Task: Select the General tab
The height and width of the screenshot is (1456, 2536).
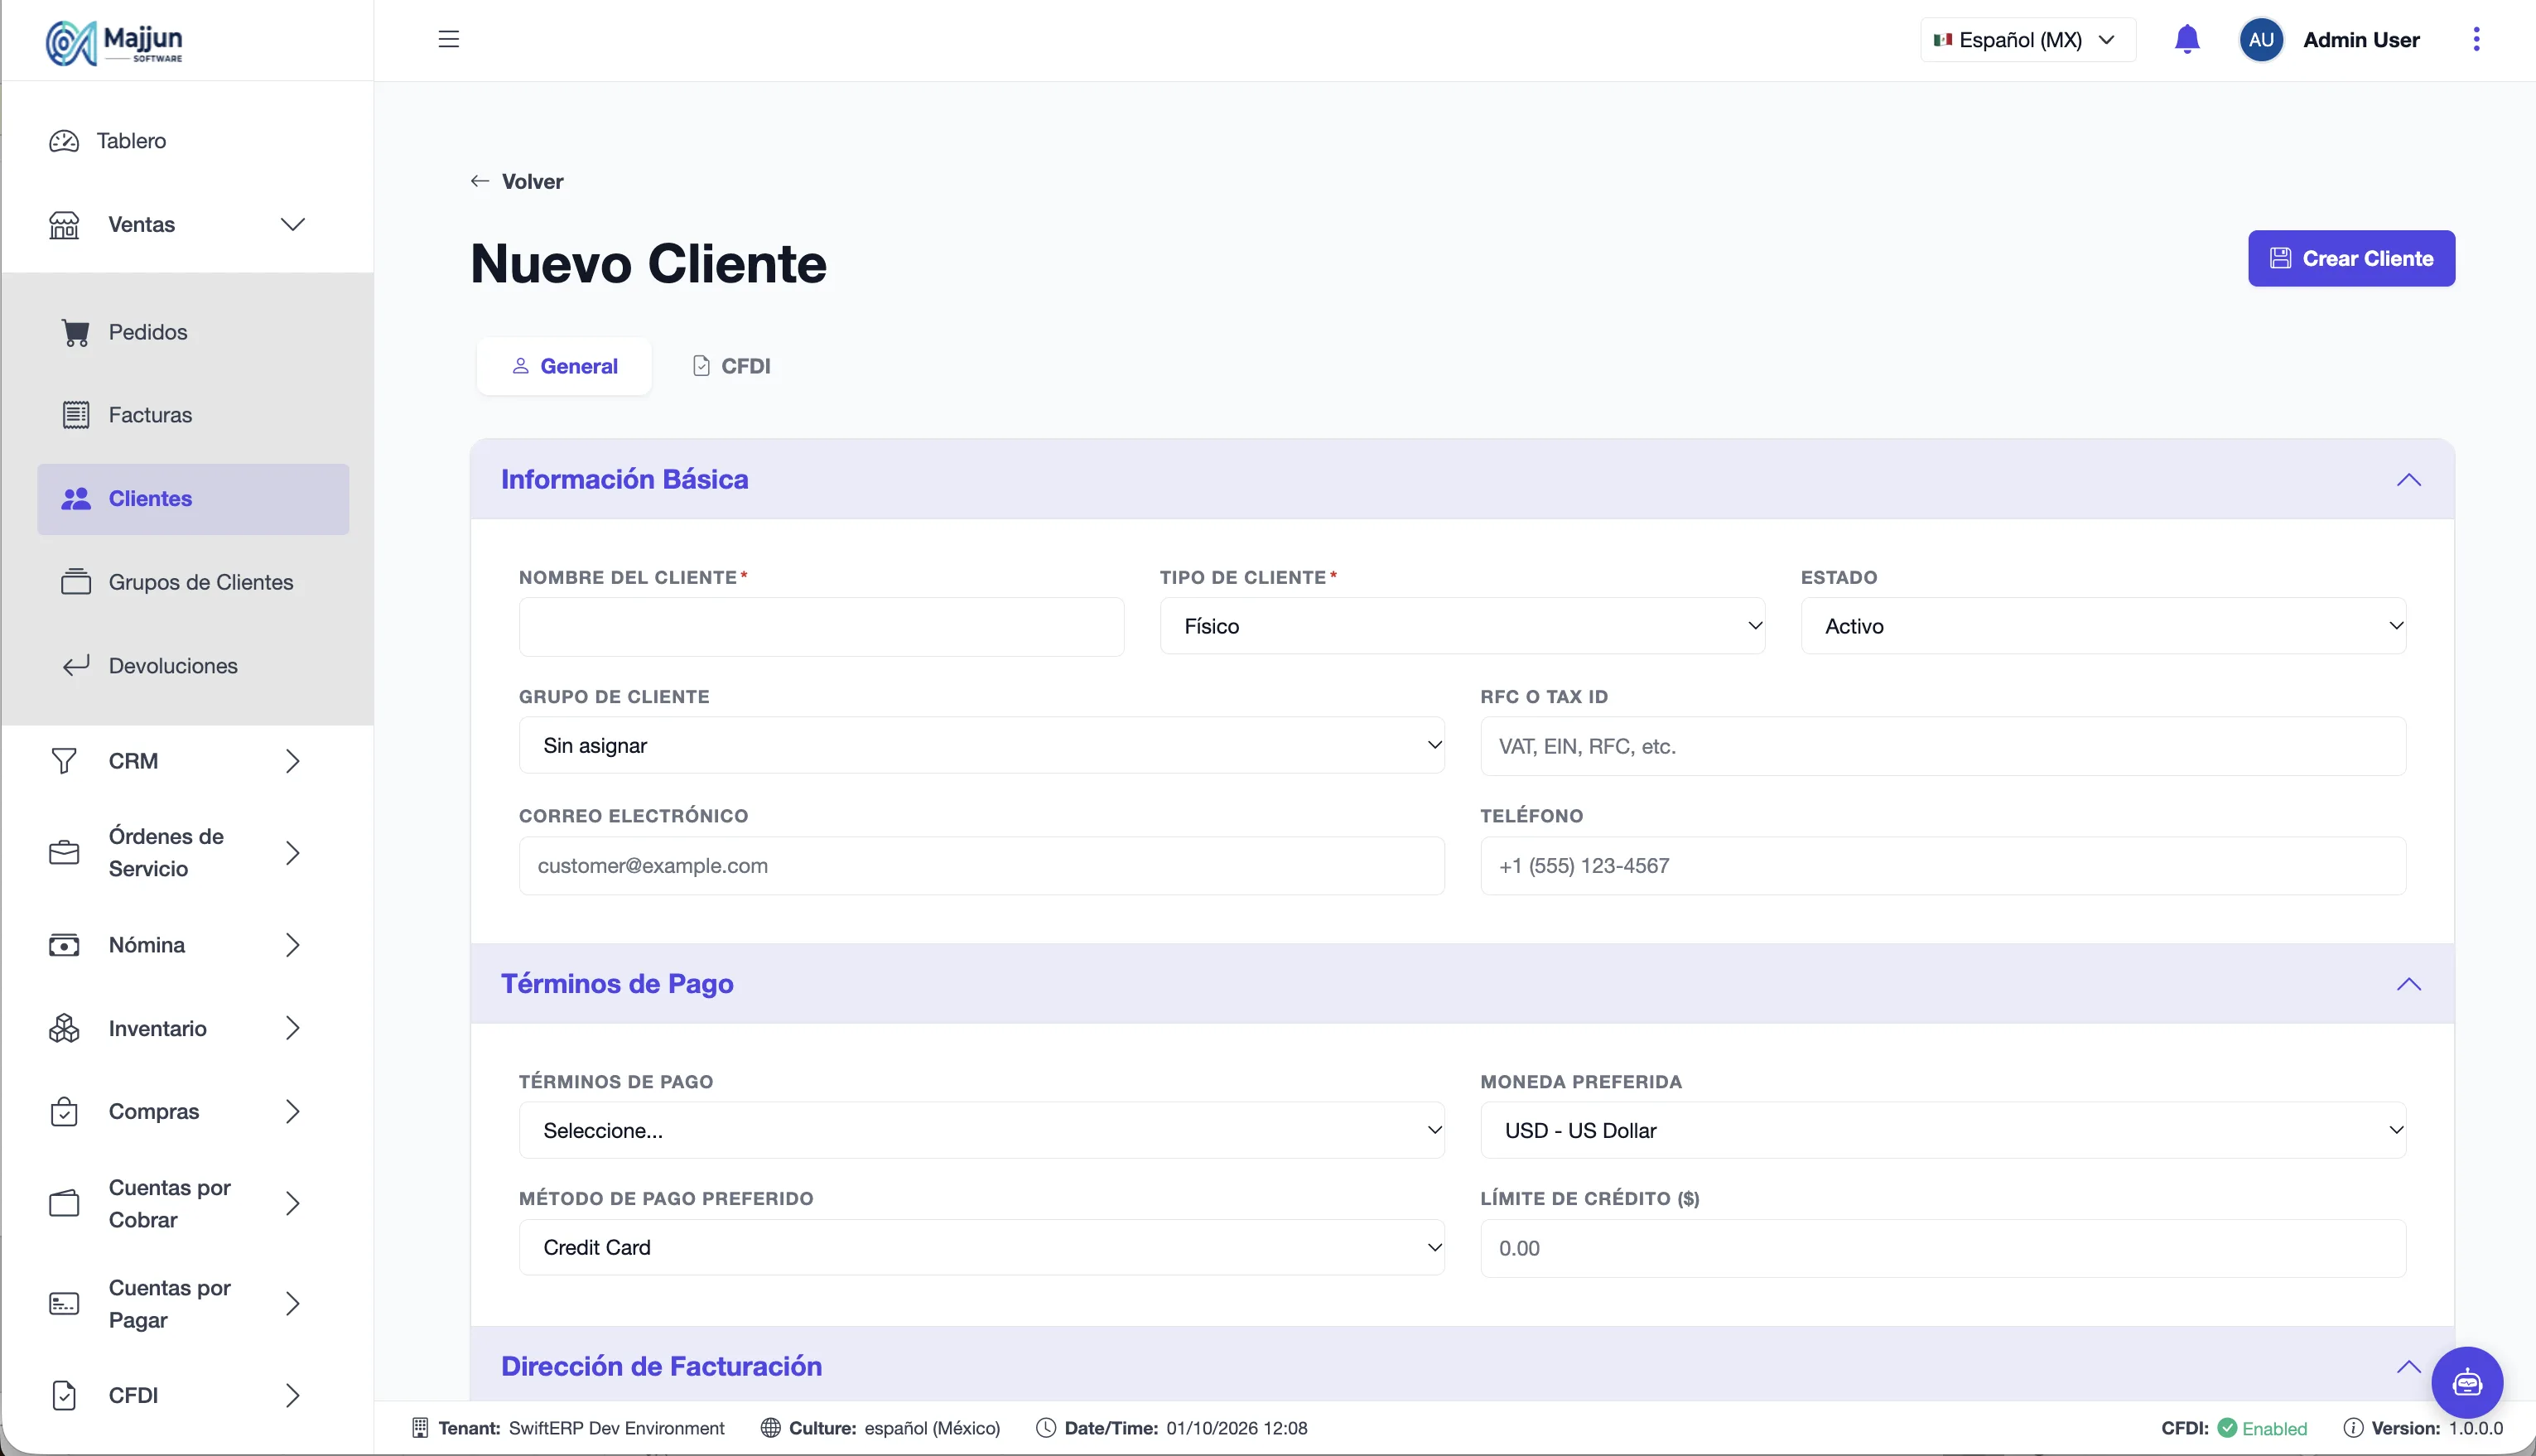Action: click(x=564, y=366)
